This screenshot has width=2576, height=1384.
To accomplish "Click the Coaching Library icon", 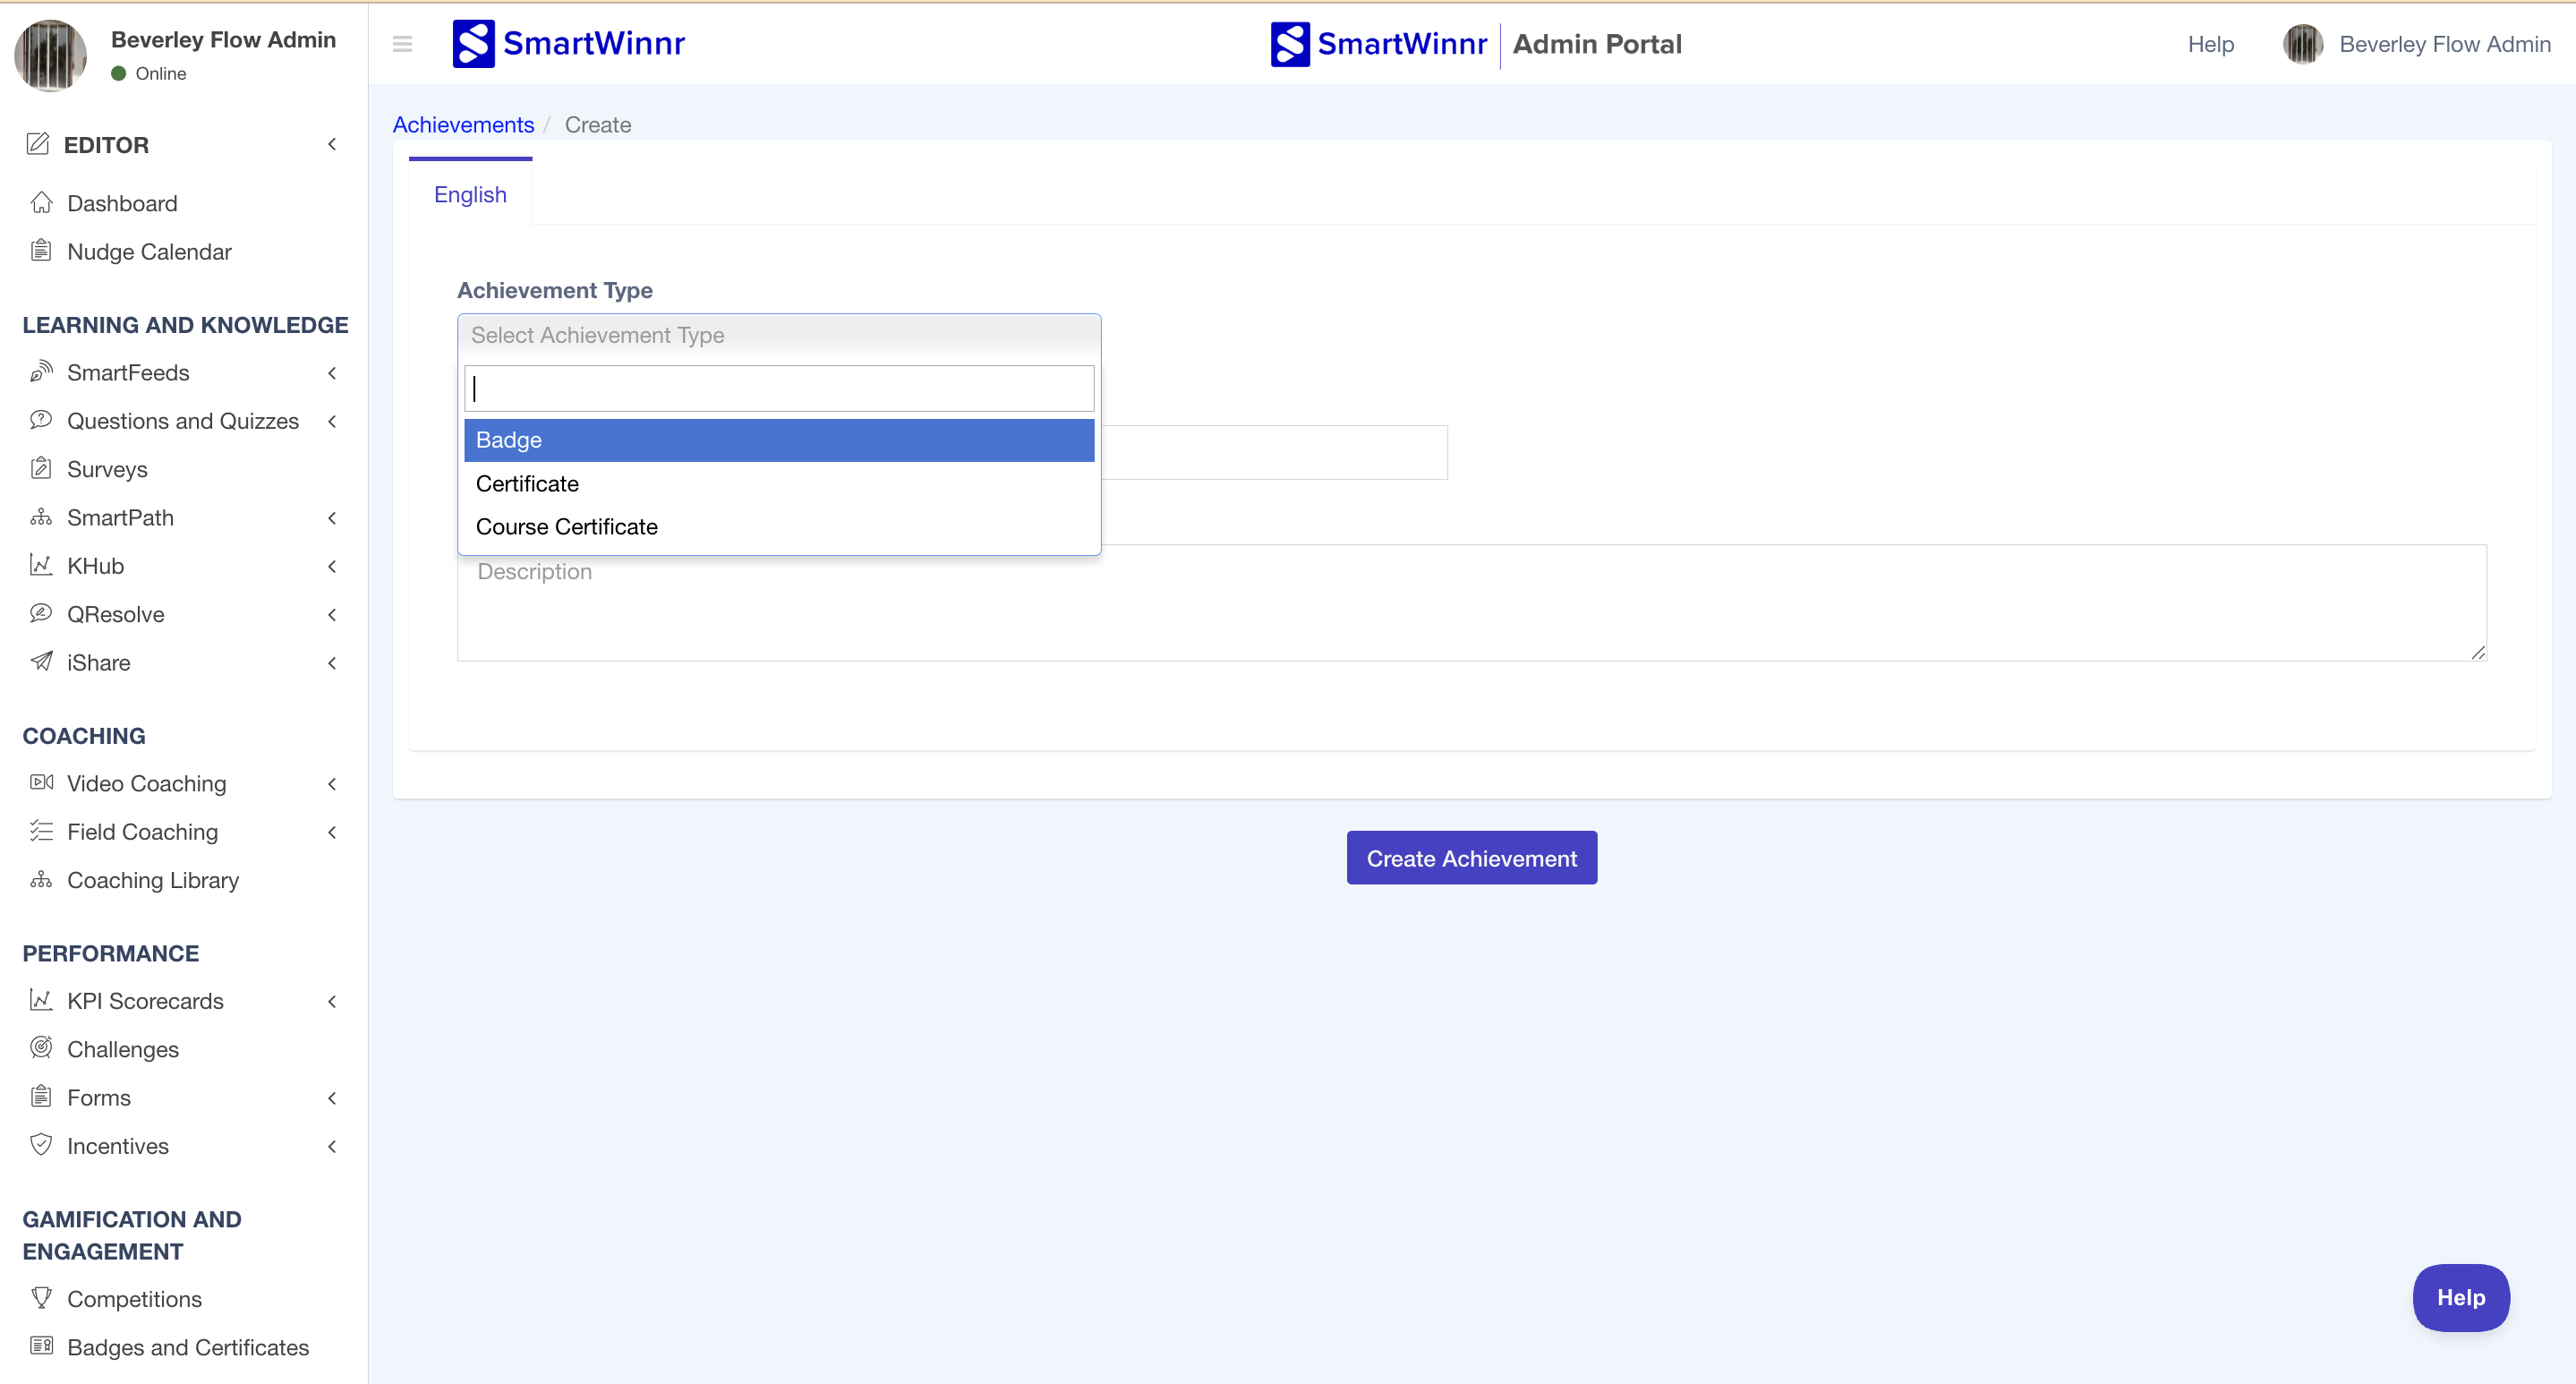I will click(x=41, y=880).
